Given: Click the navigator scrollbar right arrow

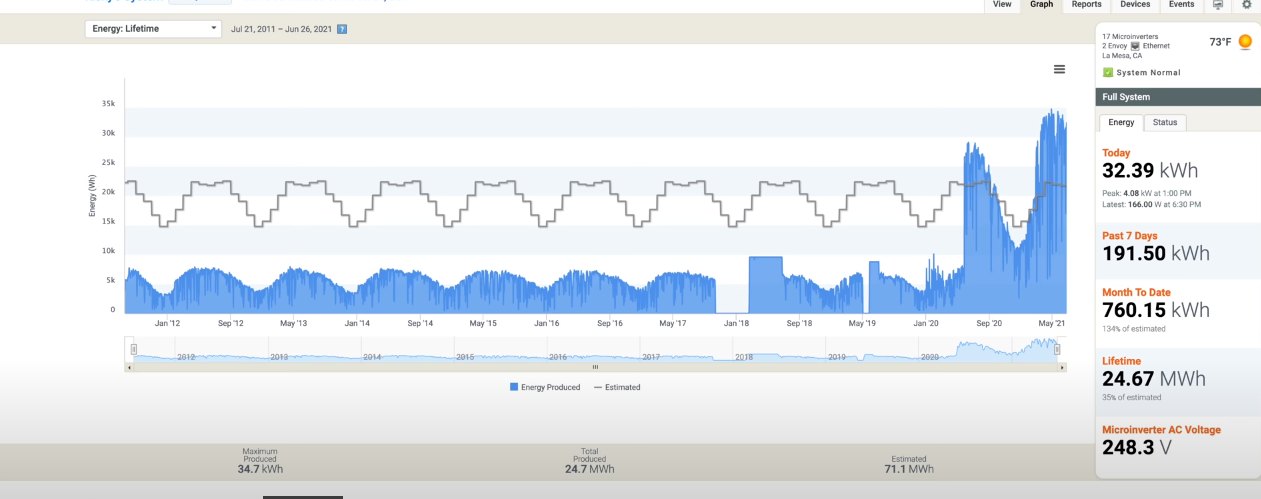Looking at the screenshot, I should 1062,368.
